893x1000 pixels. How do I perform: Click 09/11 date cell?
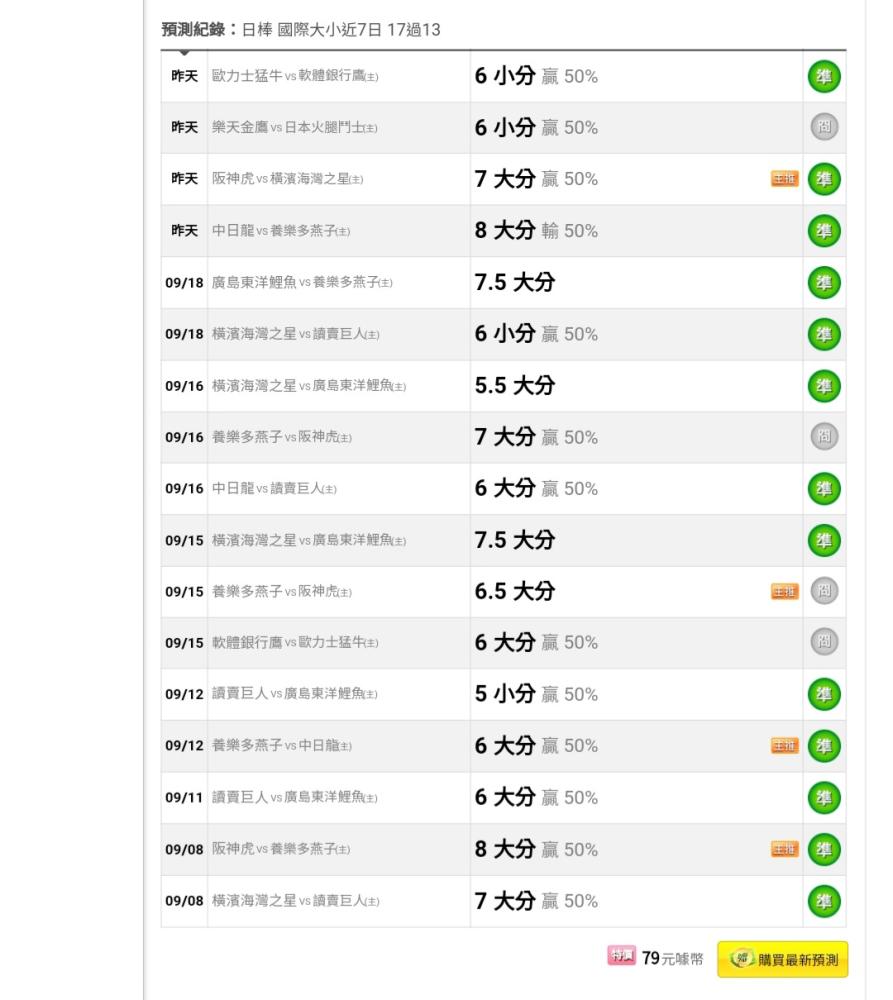click(x=184, y=798)
